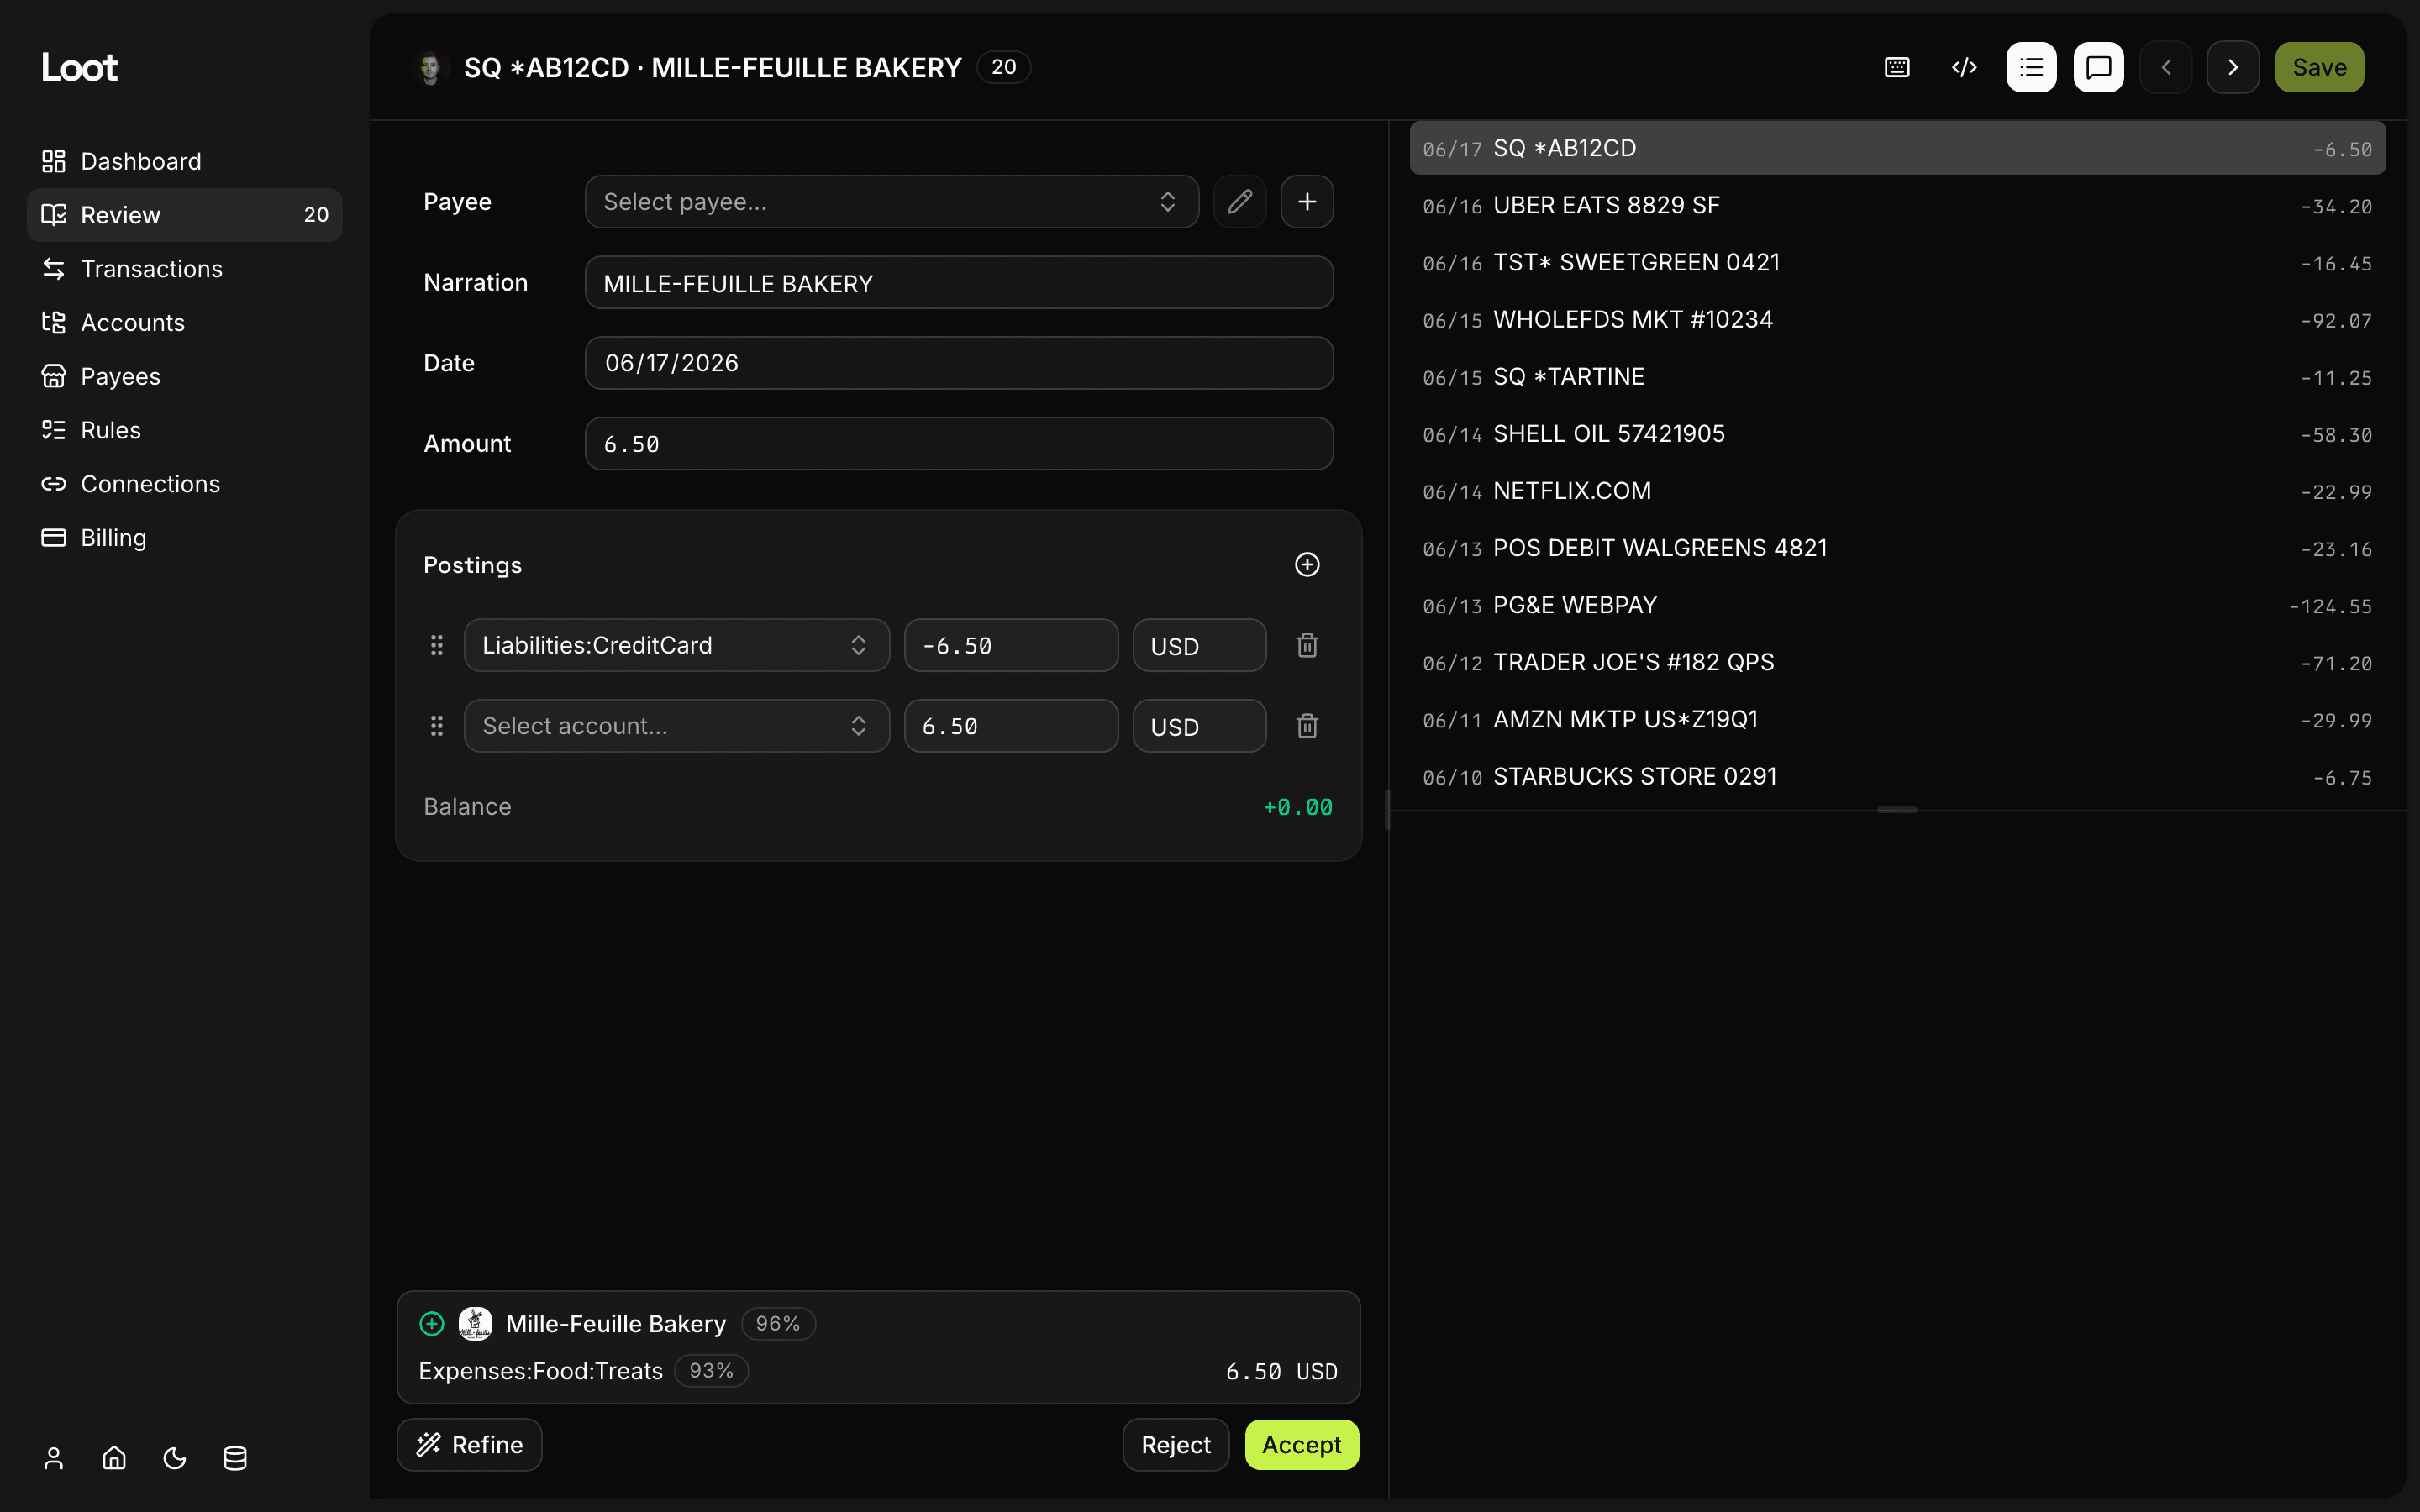Open Liabilities:CreditCard account dropdown
Viewport: 2420px width, 1512px height.
coord(676,645)
